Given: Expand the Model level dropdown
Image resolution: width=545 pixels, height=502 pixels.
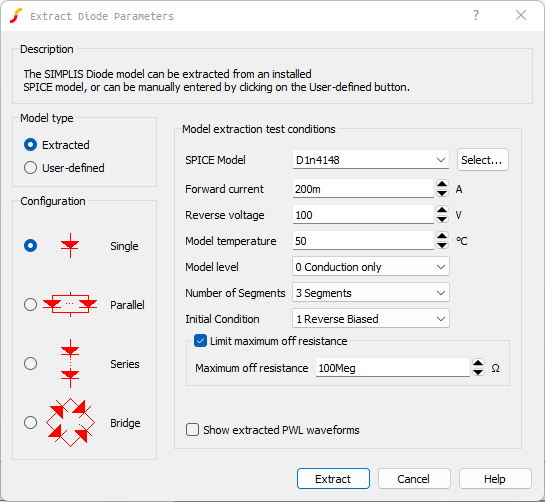Looking at the screenshot, I should pos(371,267).
